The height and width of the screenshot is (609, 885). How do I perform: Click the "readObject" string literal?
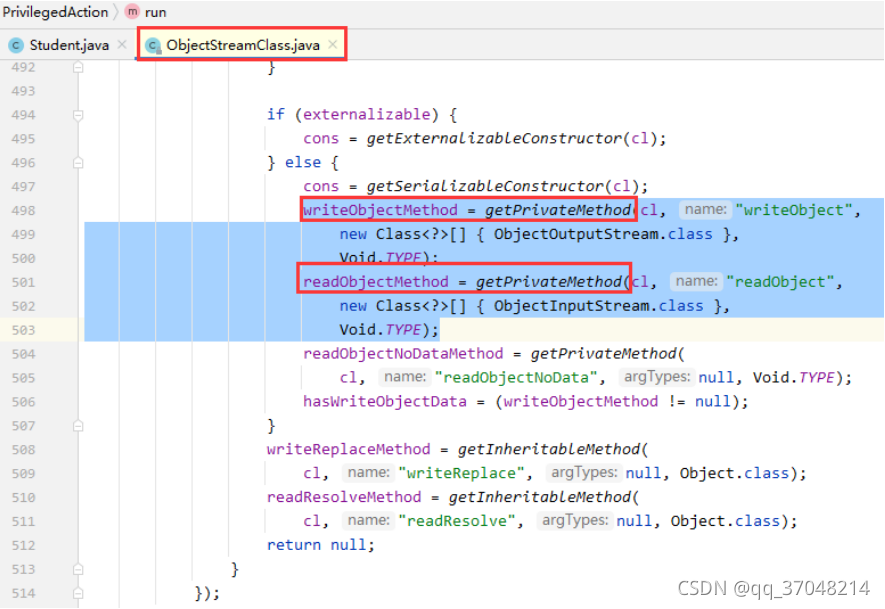pyautogui.click(x=779, y=282)
